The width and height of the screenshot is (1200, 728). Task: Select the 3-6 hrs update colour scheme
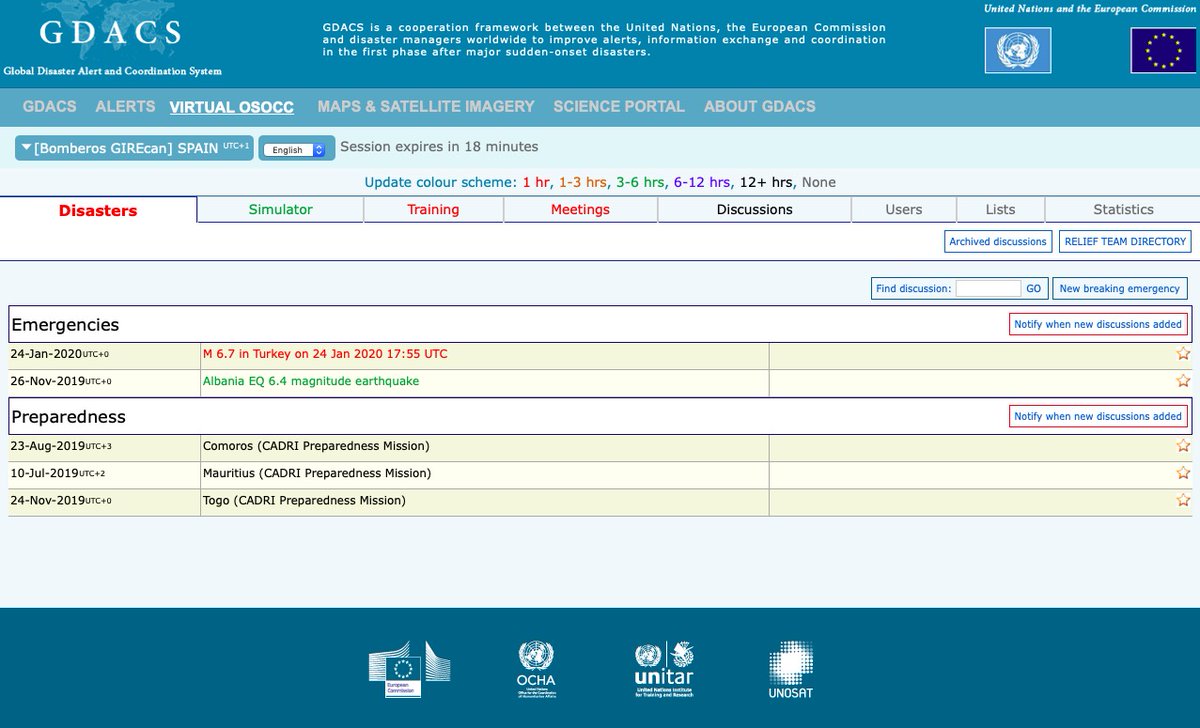tap(640, 182)
